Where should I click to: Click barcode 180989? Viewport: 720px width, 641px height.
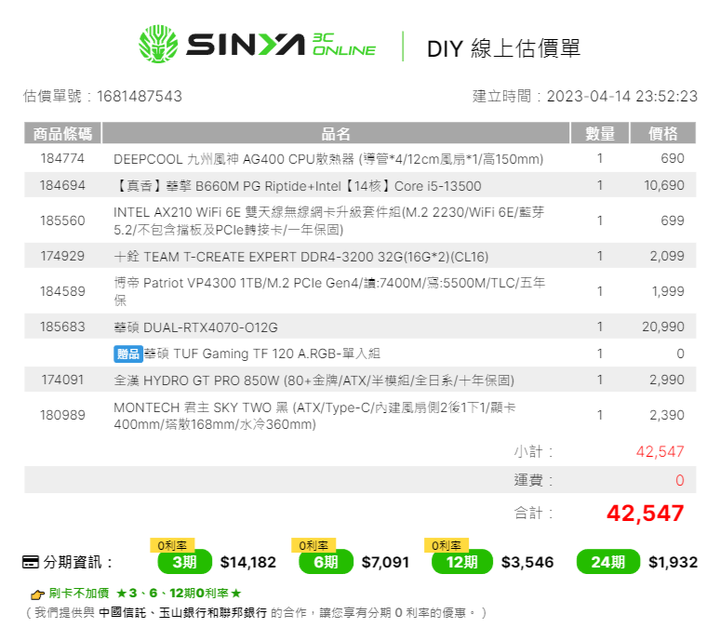click(62, 416)
